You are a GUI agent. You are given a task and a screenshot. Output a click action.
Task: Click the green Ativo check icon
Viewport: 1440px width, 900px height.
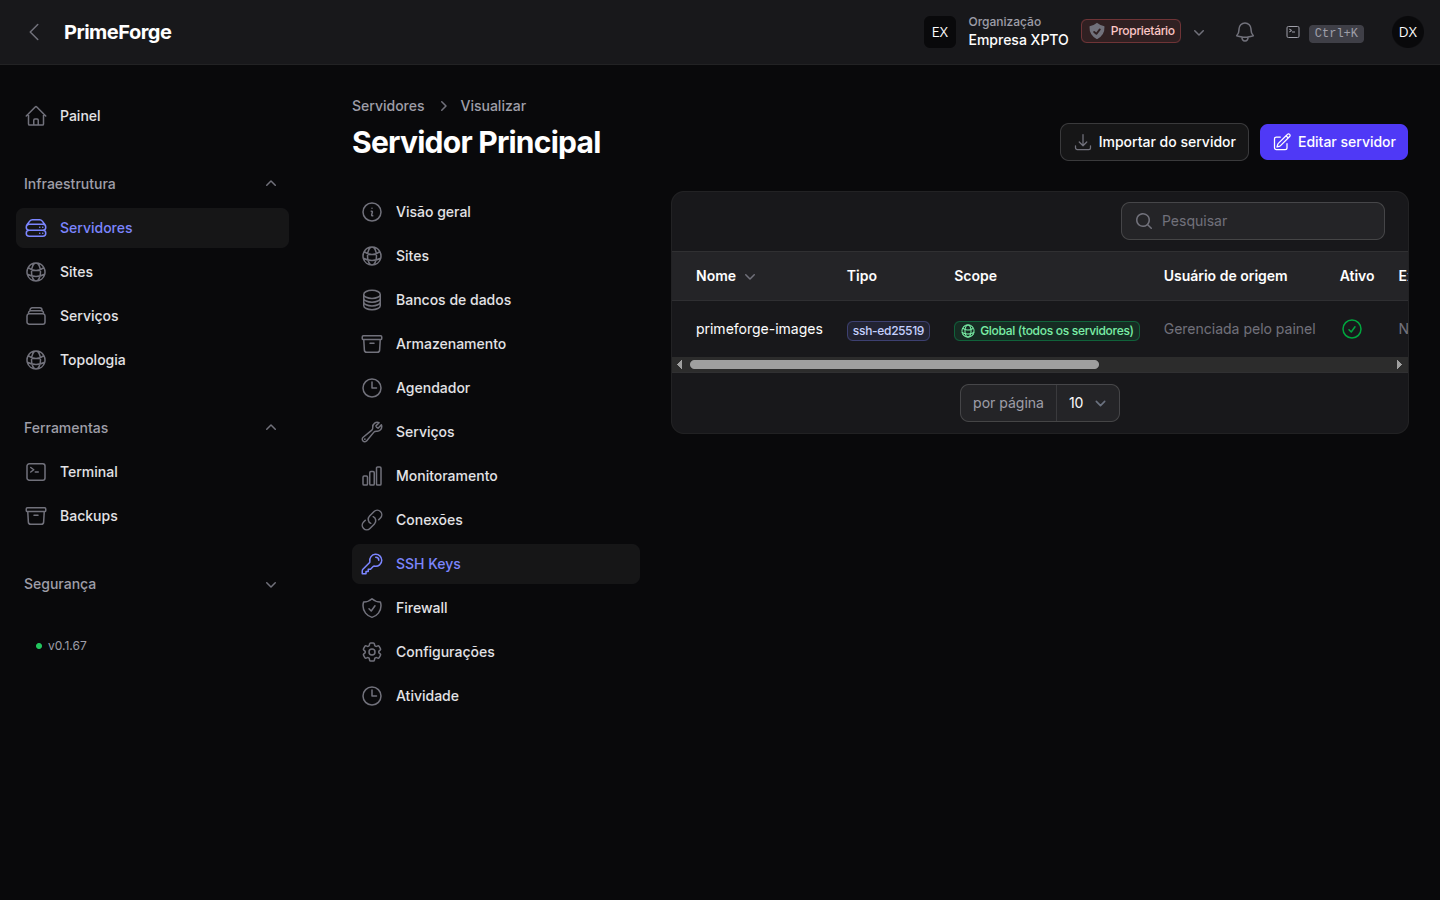(1352, 329)
